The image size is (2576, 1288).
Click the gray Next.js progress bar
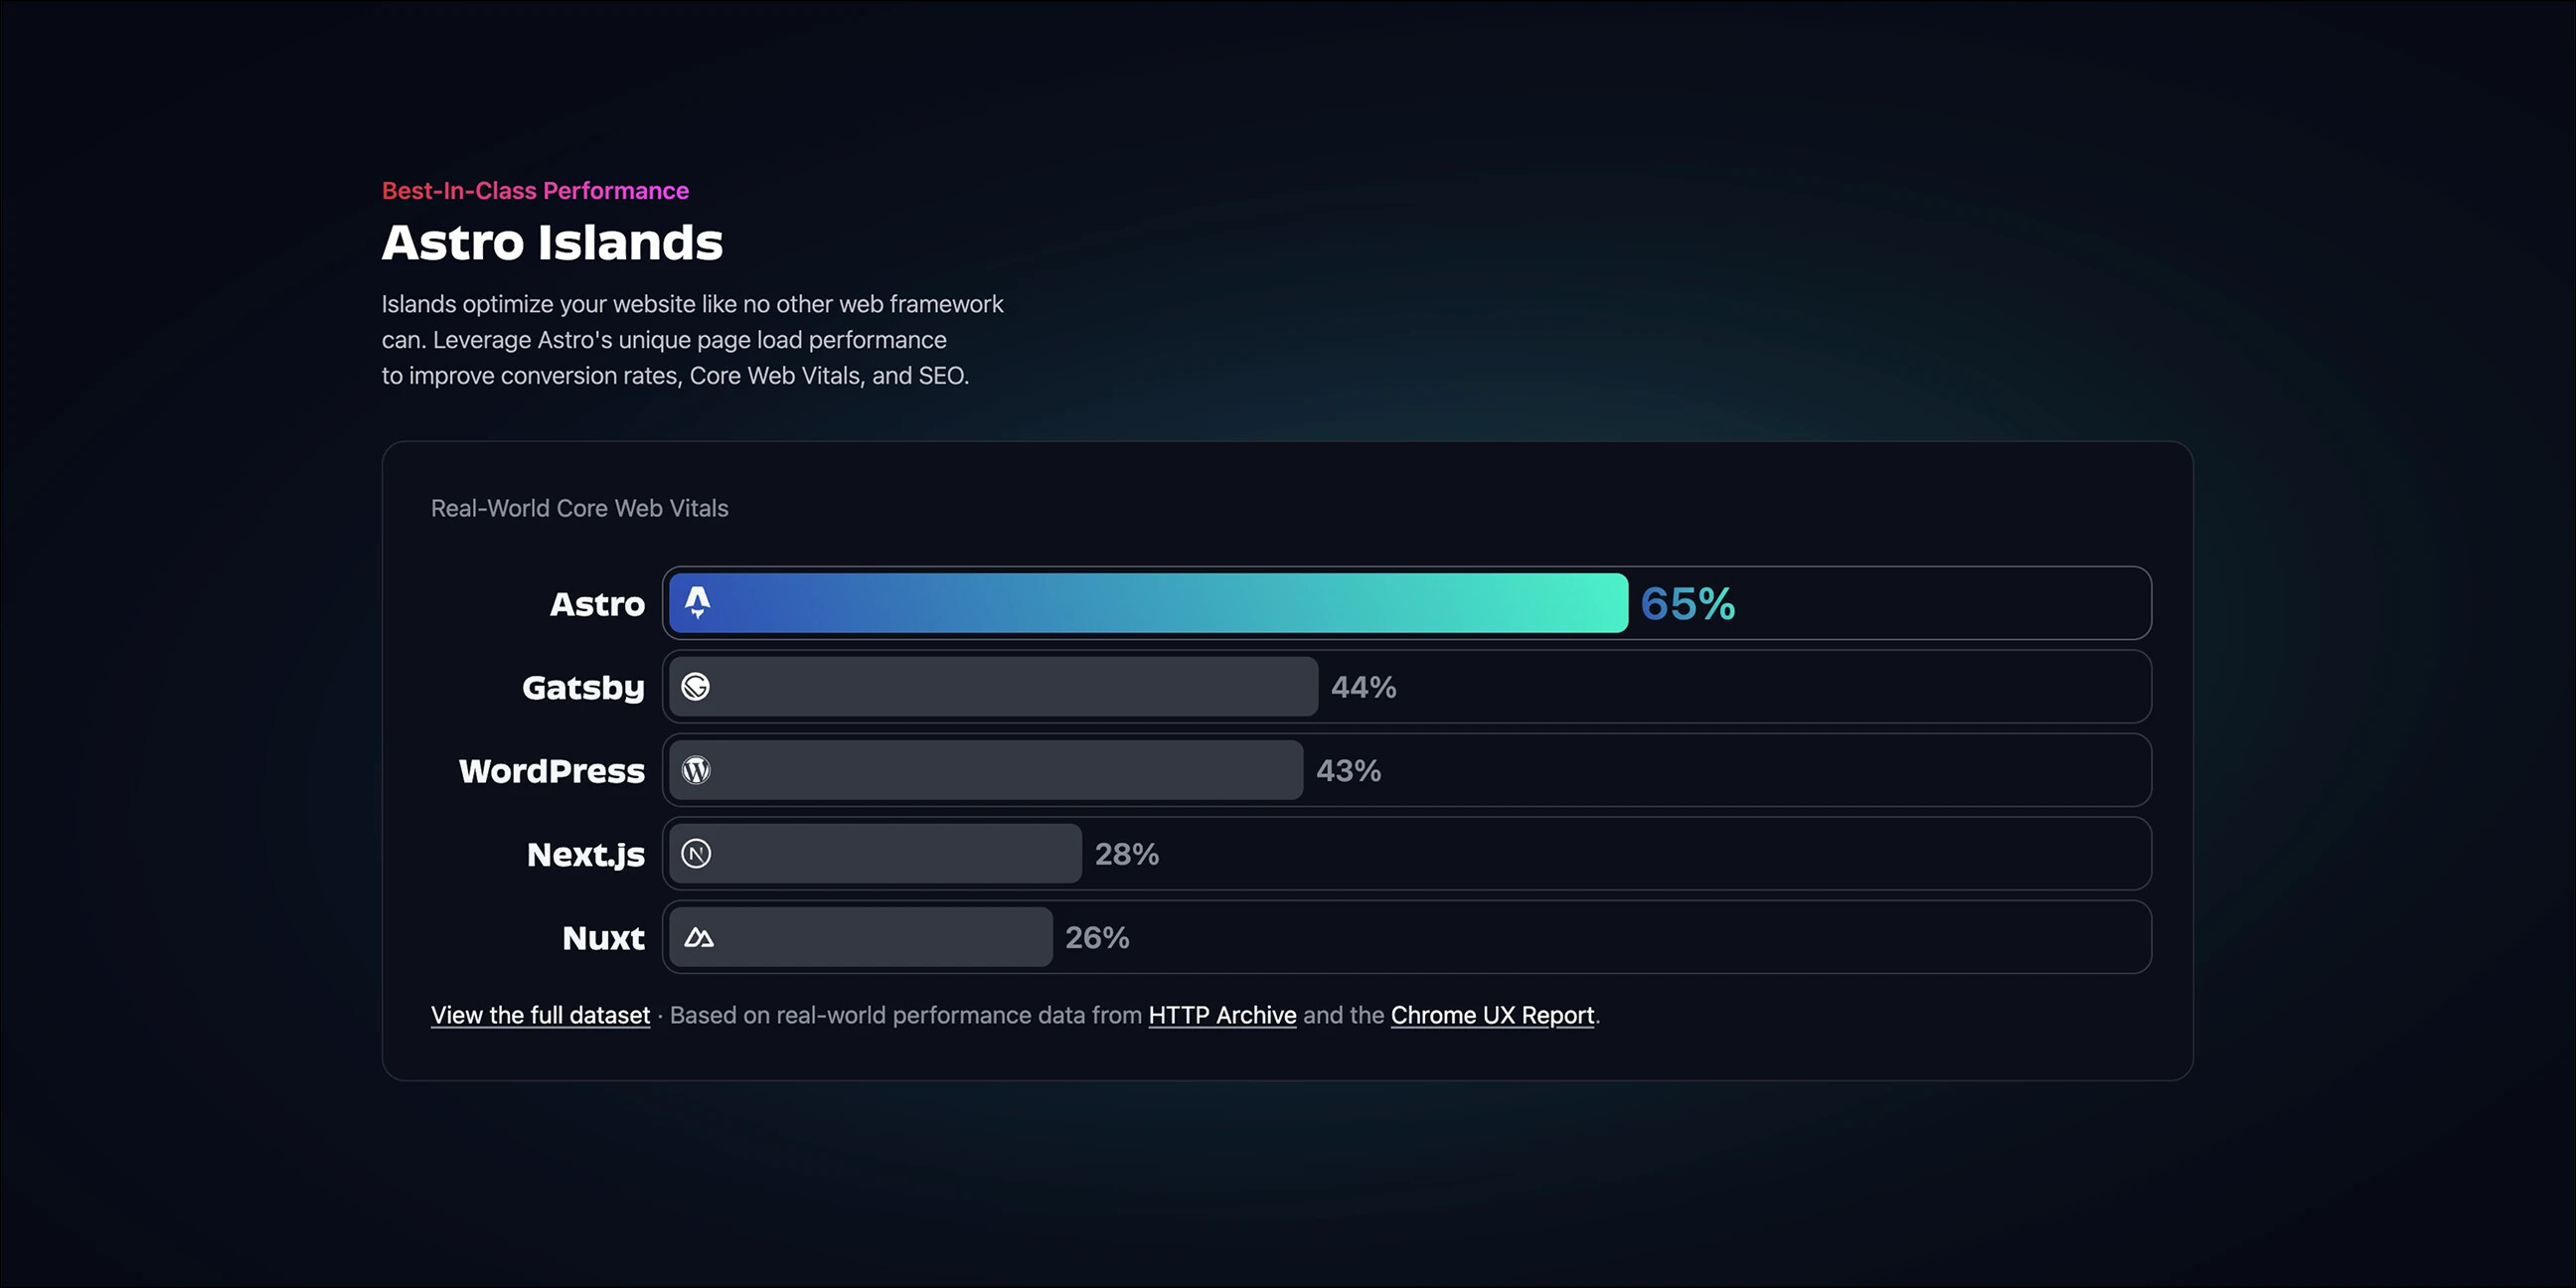[x=875, y=854]
